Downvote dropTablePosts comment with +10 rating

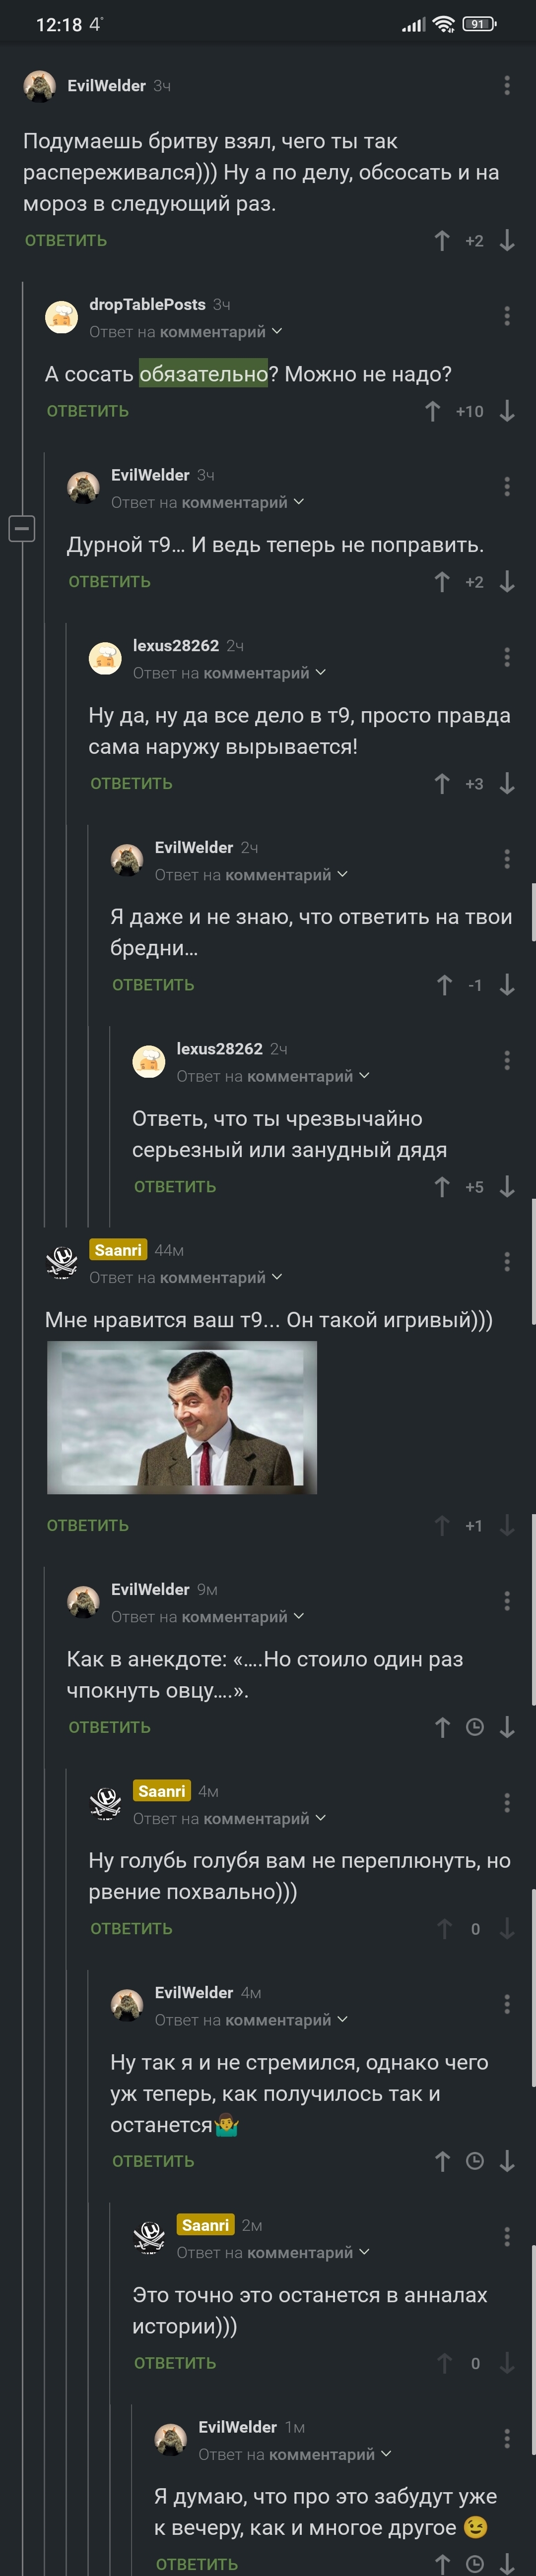(x=507, y=411)
